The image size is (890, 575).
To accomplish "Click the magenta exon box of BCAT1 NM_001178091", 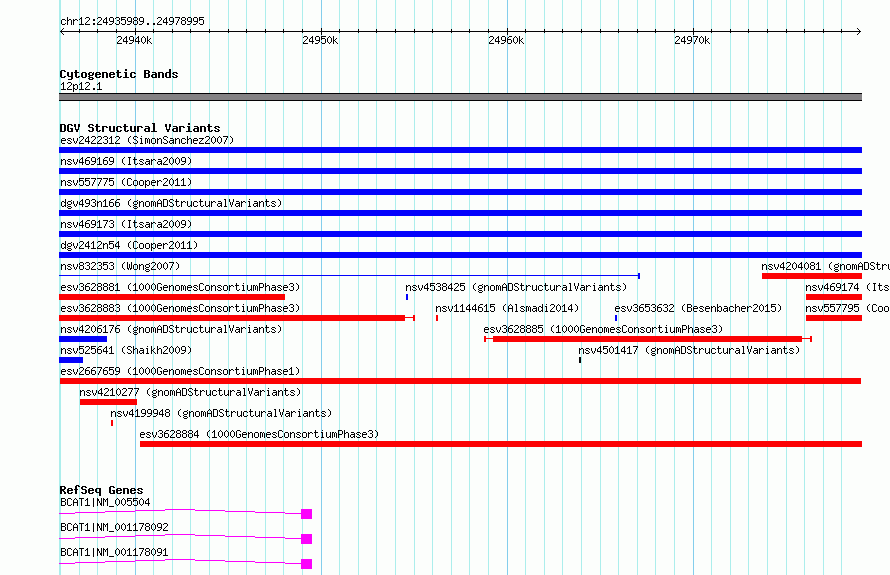I will click(307, 564).
